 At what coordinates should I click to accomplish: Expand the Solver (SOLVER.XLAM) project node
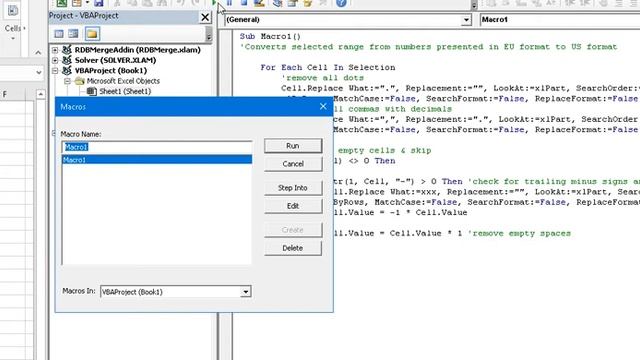click(x=55, y=60)
